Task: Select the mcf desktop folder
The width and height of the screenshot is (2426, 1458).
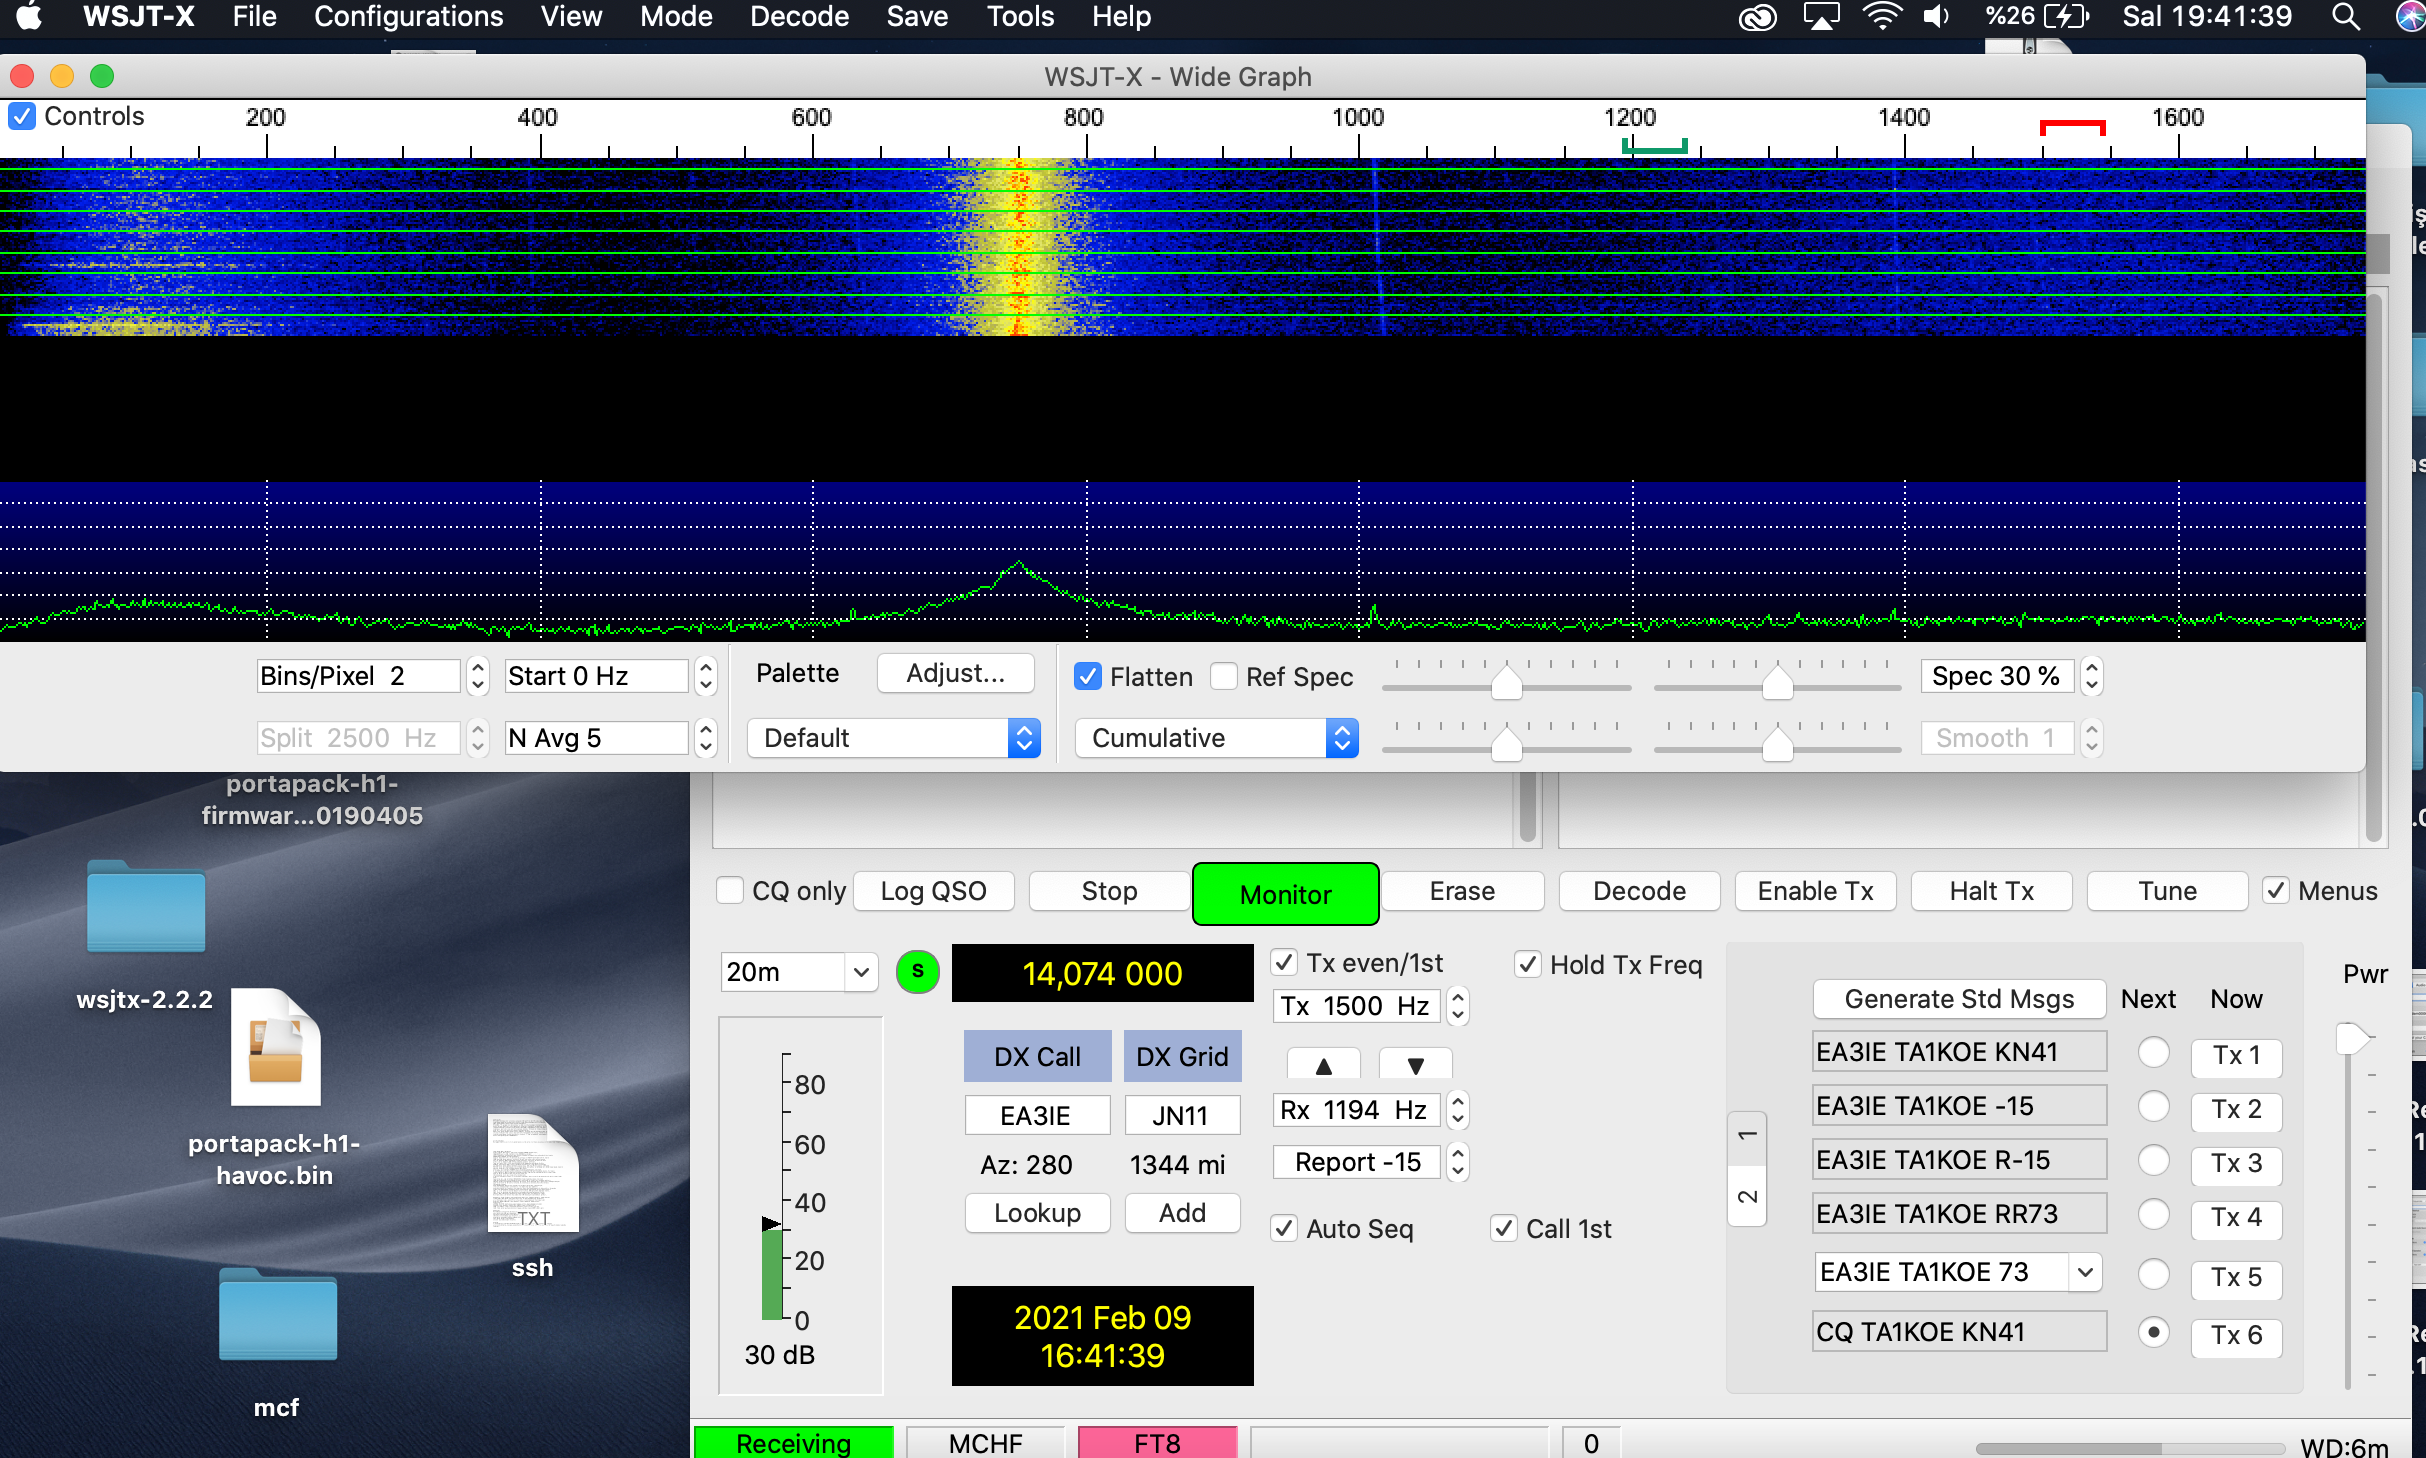Action: tap(277, 1315)
